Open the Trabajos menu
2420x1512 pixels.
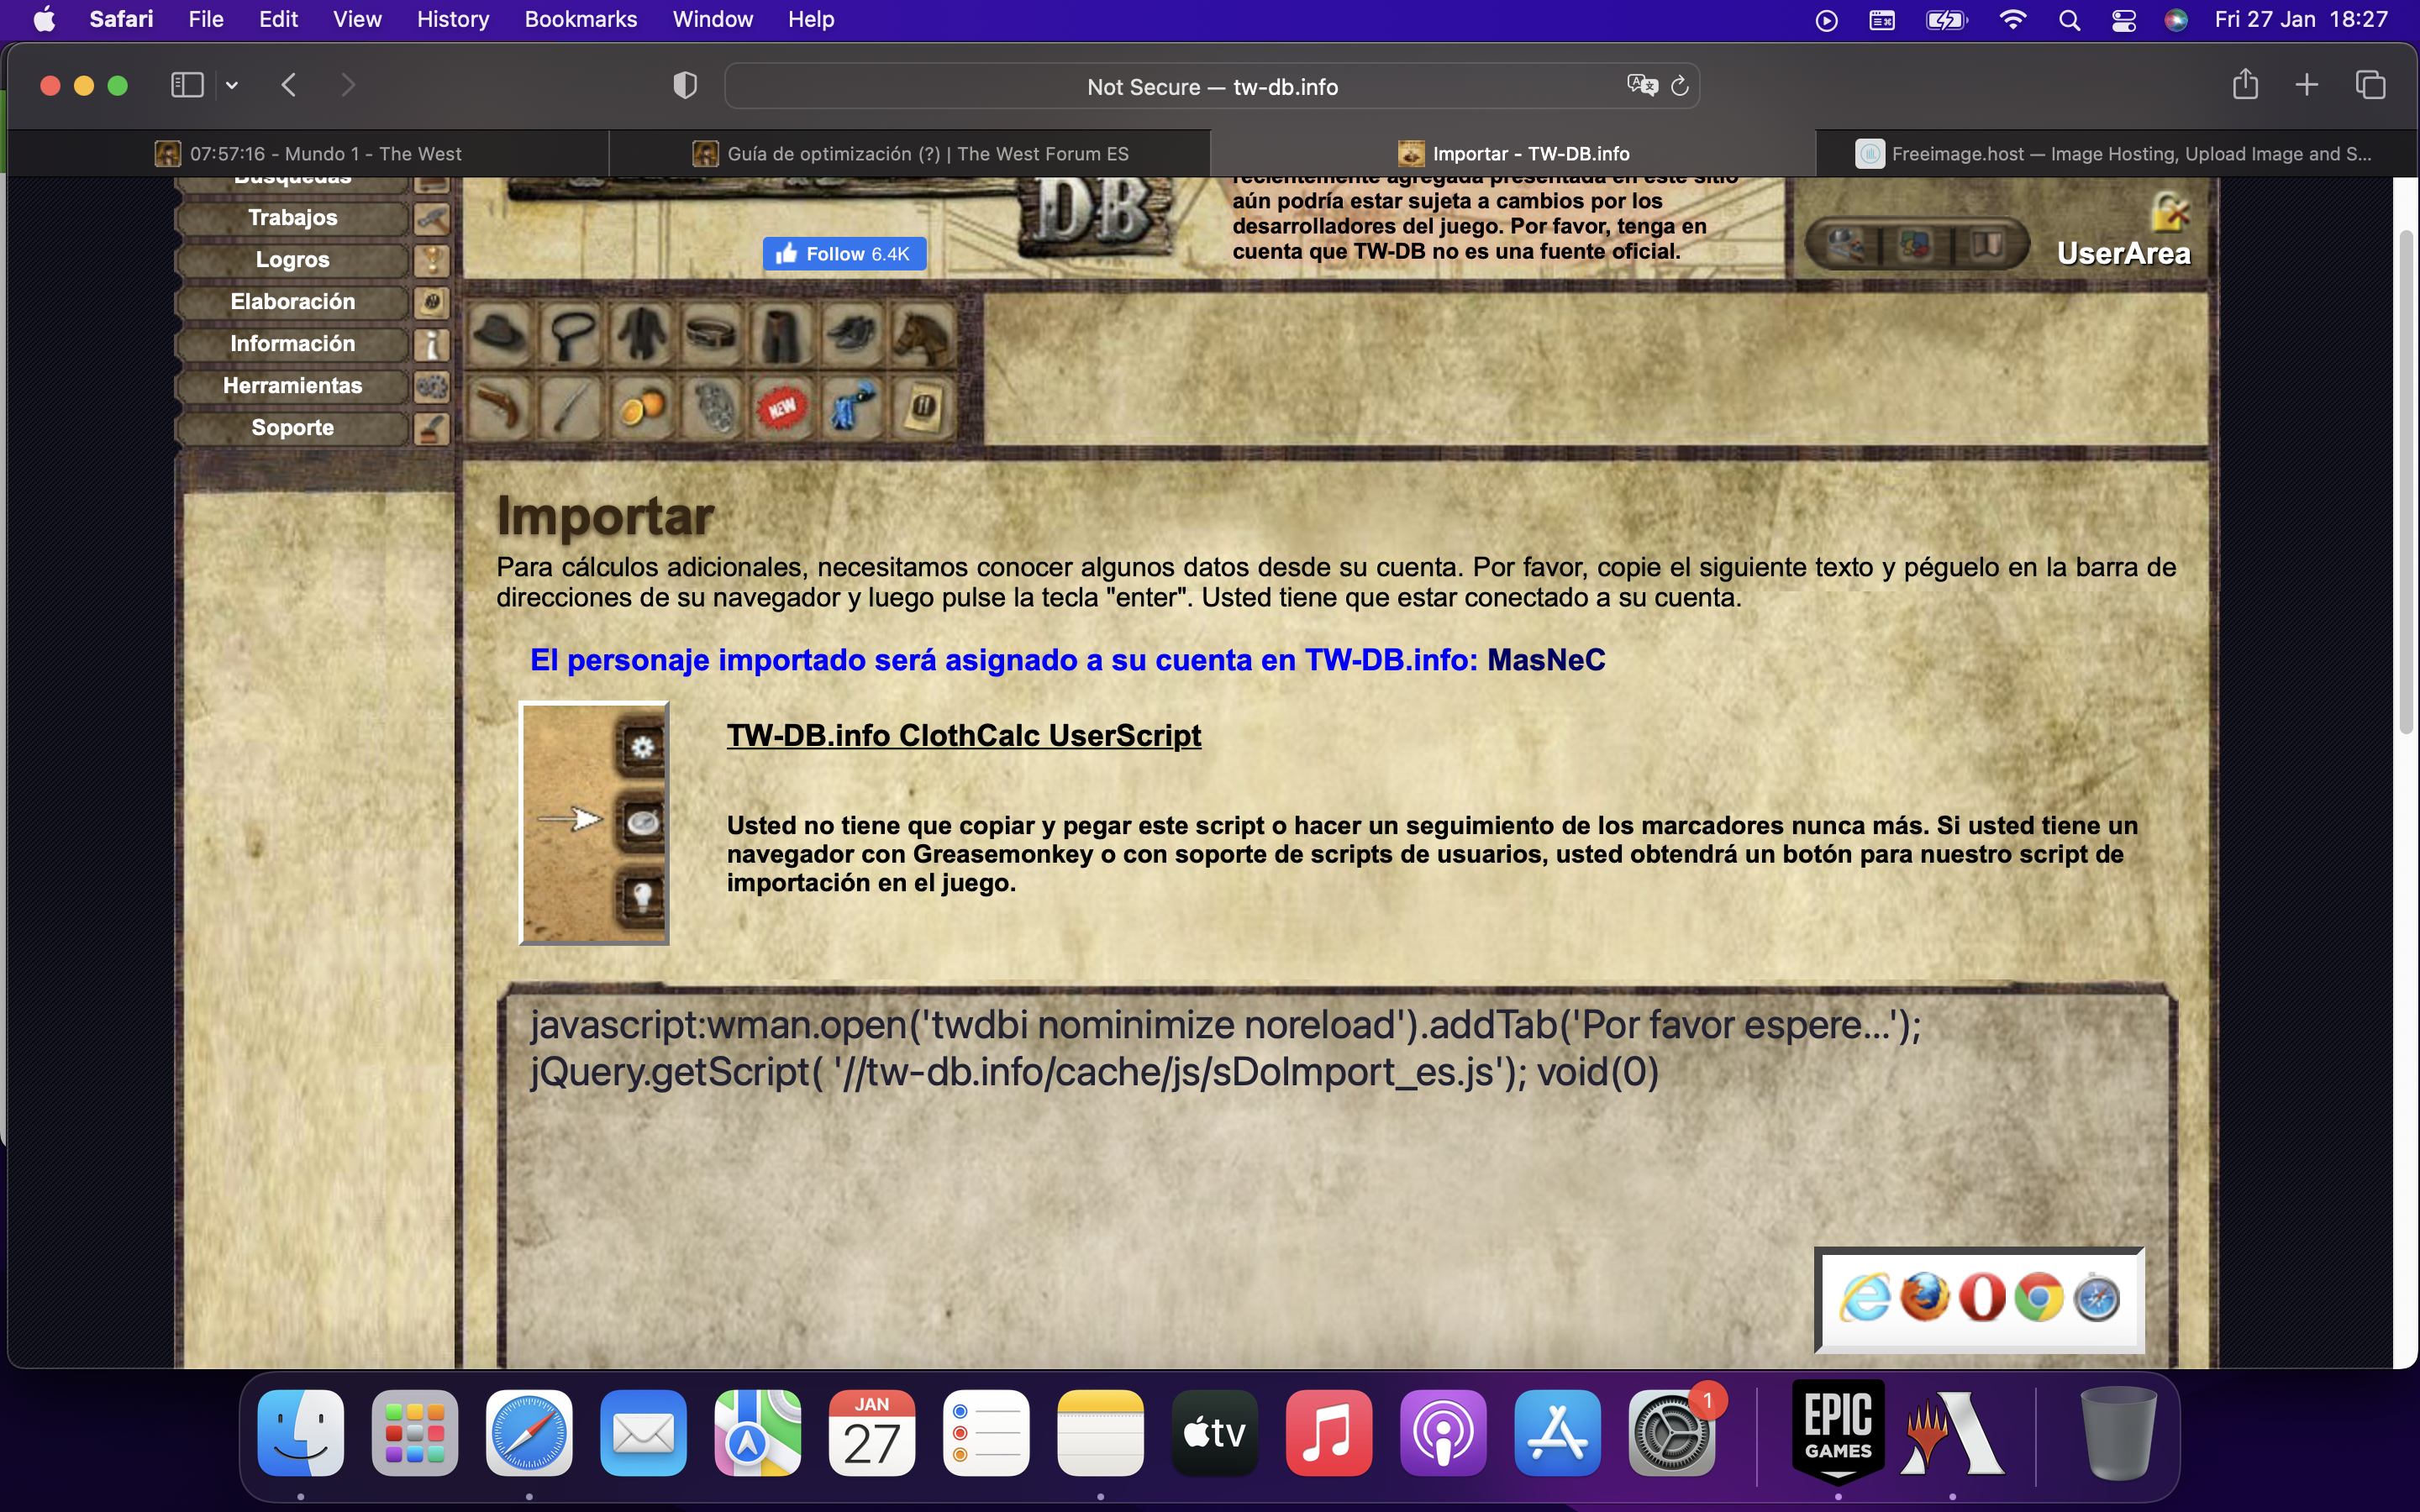[x=292, y=218]
